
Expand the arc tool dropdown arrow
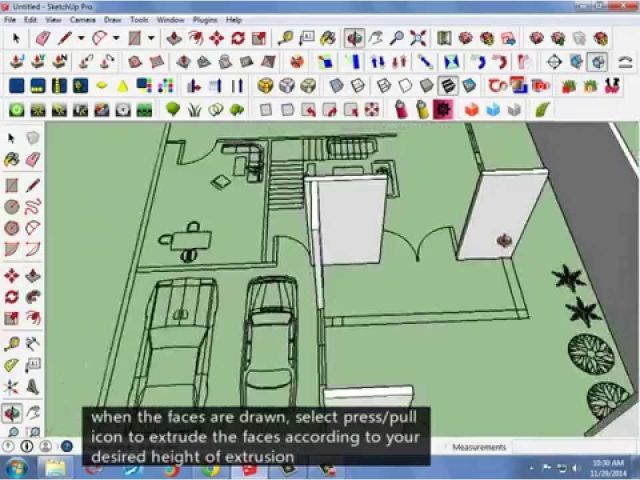118,39
